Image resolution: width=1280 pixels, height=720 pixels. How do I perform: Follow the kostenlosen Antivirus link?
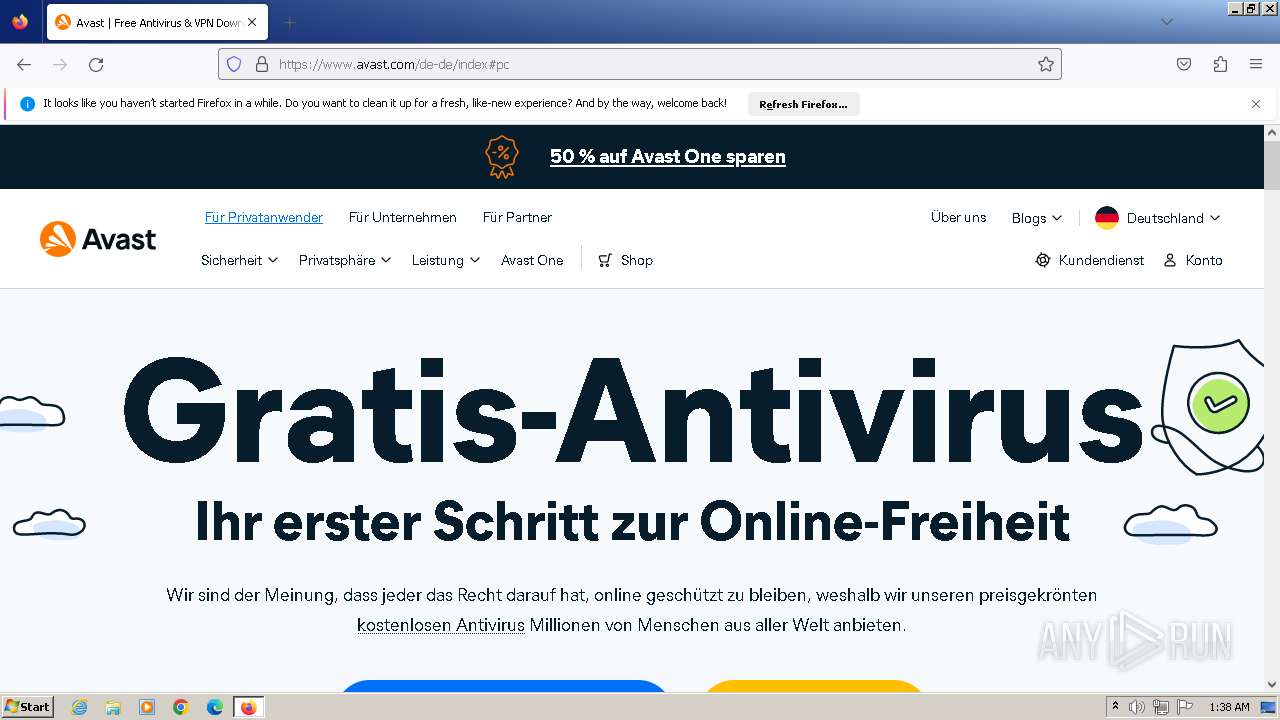tap(441, 625)
